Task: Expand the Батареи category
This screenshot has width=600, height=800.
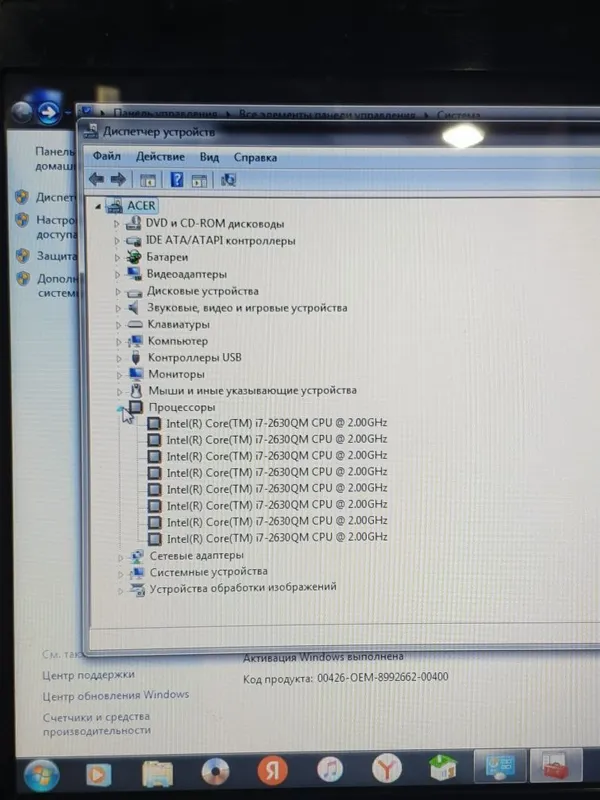Action: pyautogui.click(x=117, y=258)
